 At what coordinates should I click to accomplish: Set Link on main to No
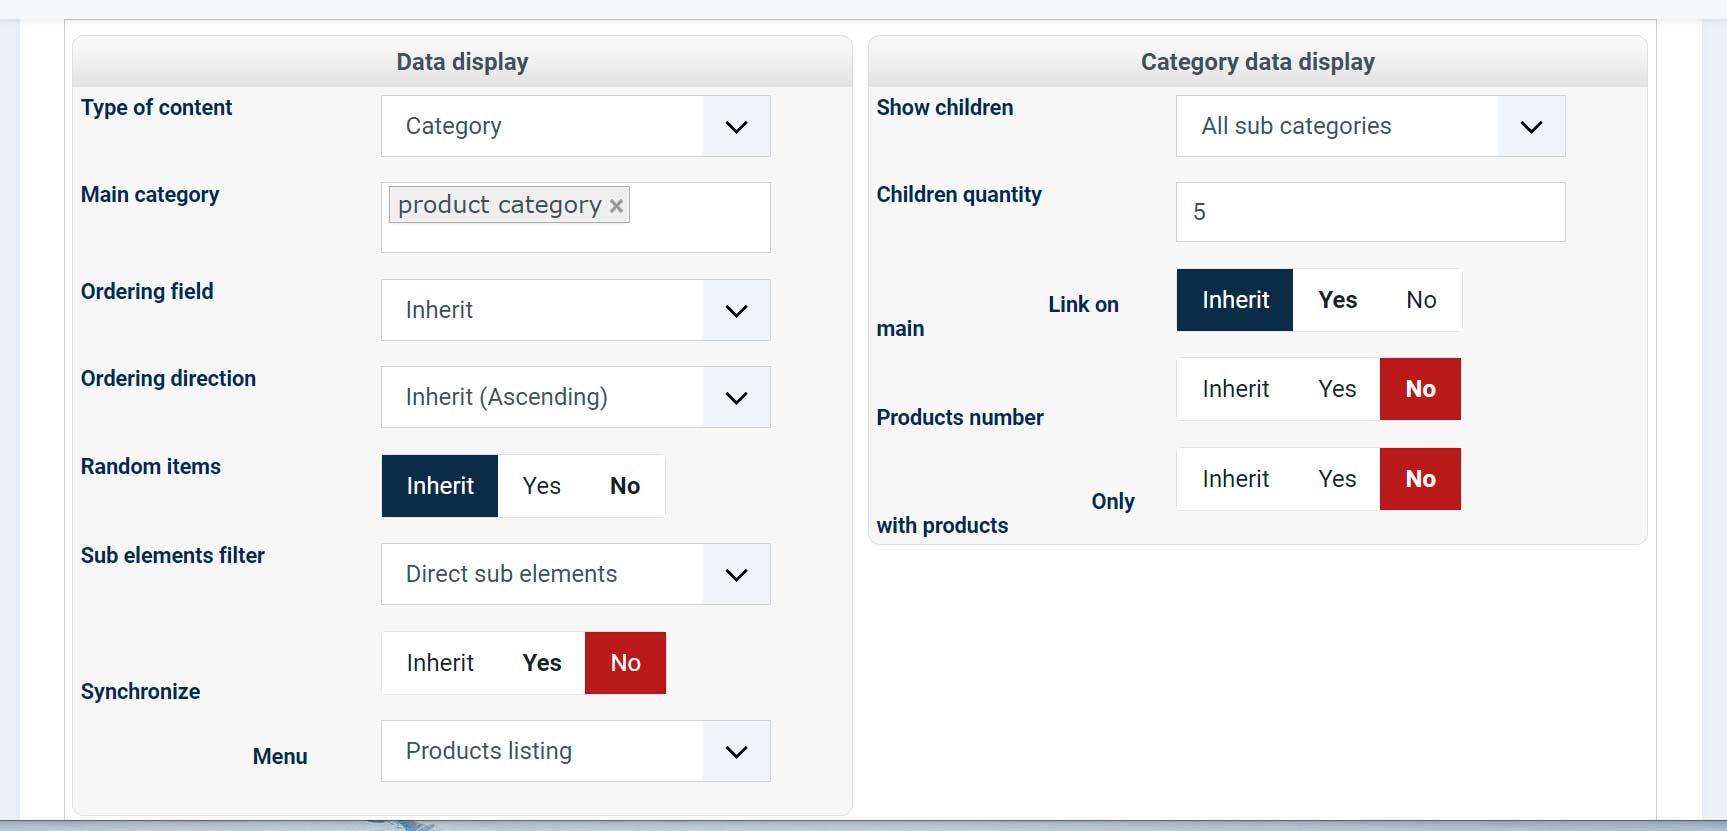point(1421,300)
